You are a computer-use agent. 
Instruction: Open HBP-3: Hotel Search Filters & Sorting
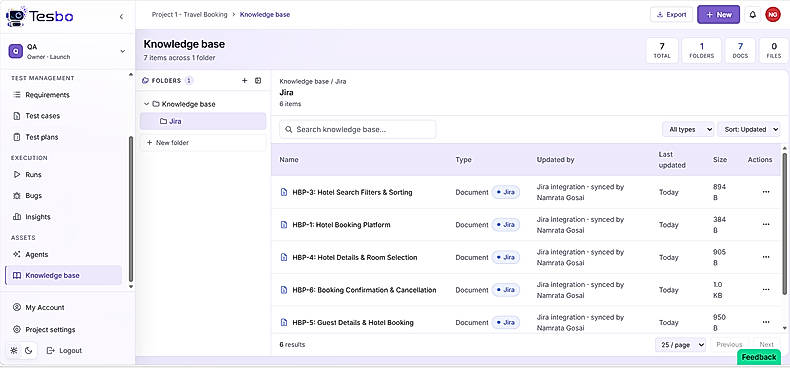(x=352, y=192)
